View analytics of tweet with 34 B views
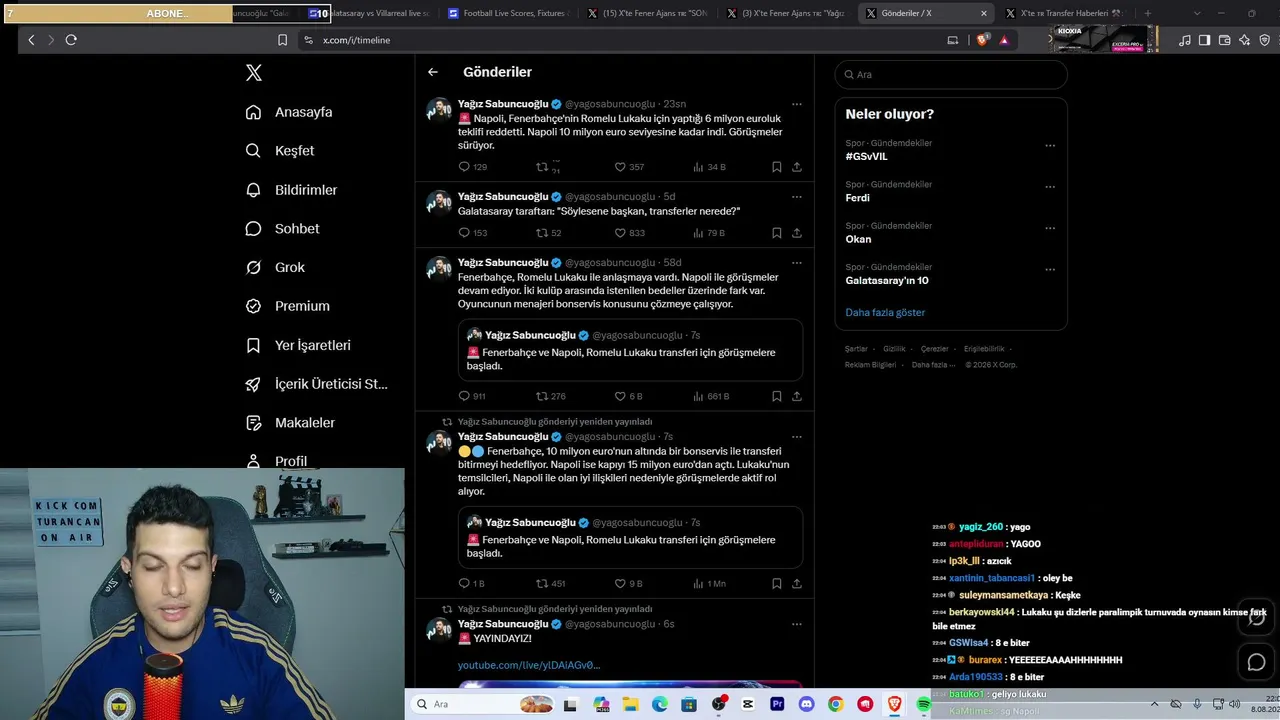Image resolution: width=1280 pixels, height=720 pixels. (x=698, y=167)
